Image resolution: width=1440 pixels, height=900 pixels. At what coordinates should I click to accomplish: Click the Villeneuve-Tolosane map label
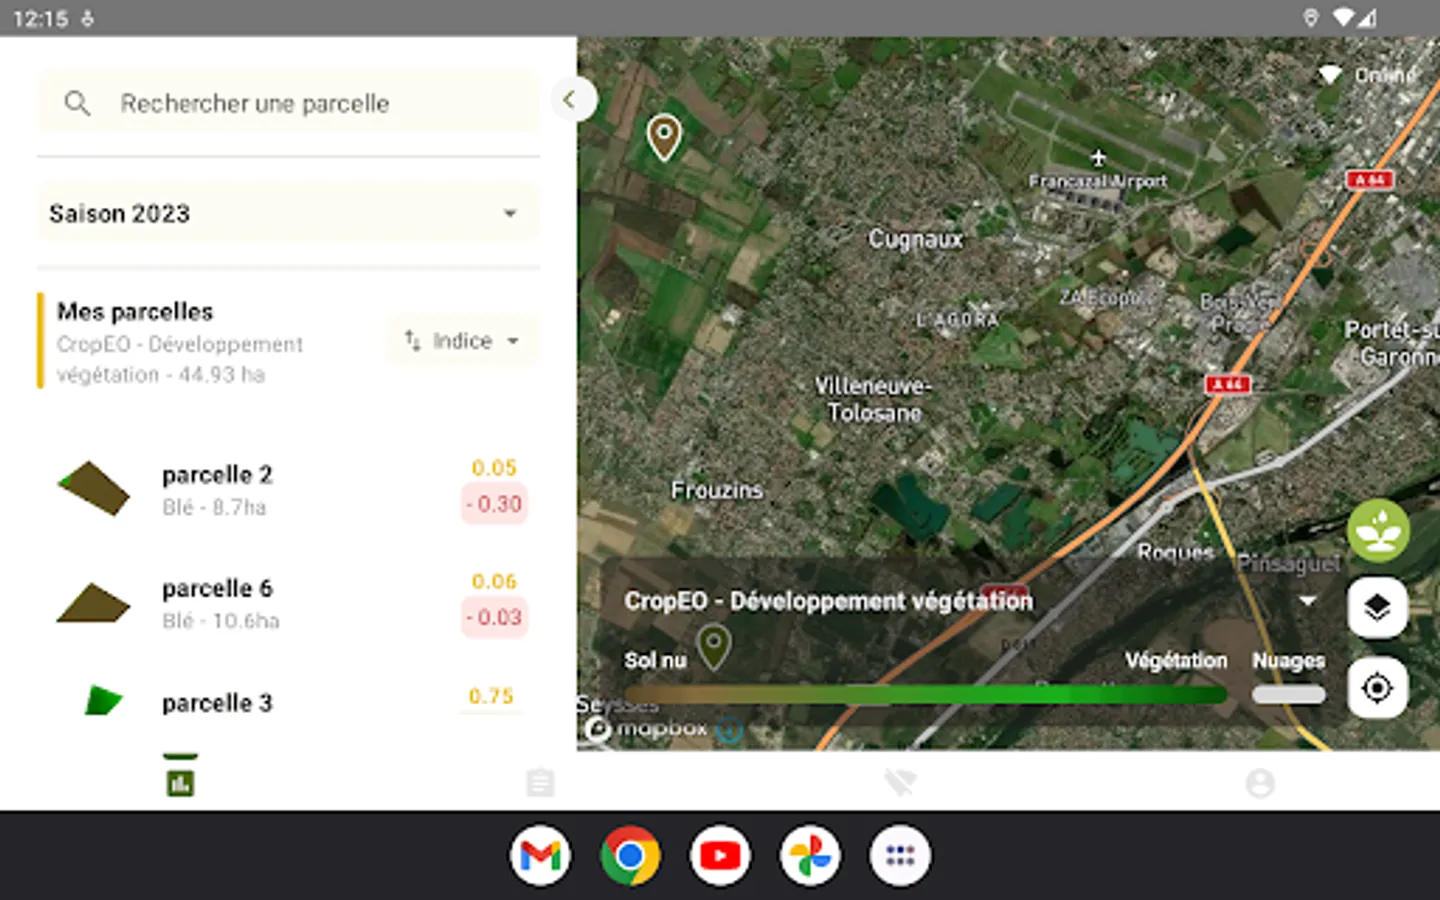[873, 399]
